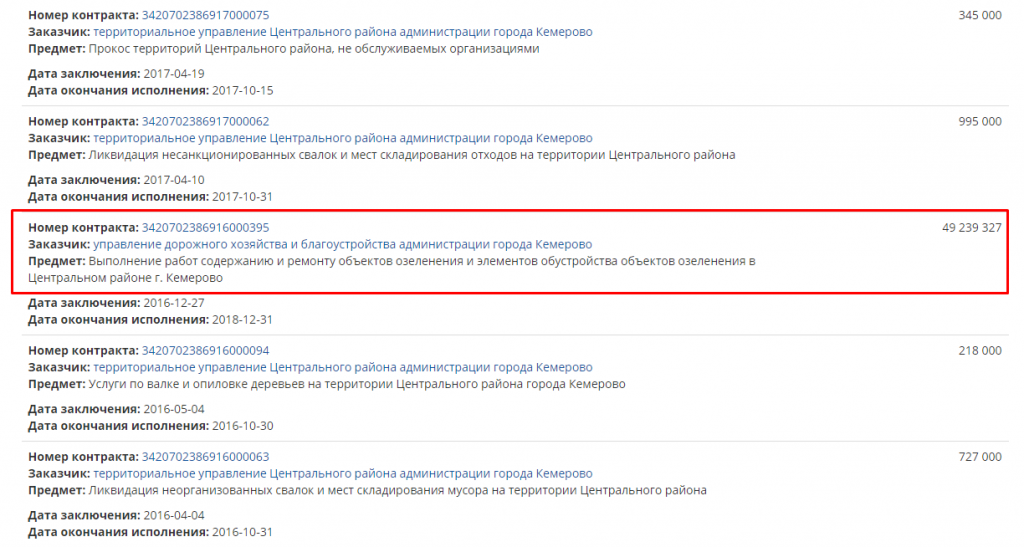Click subject text about Ликвидация несанкционированных свалок
Viewport: 1024px width, 547px height.
coord(411,154)
